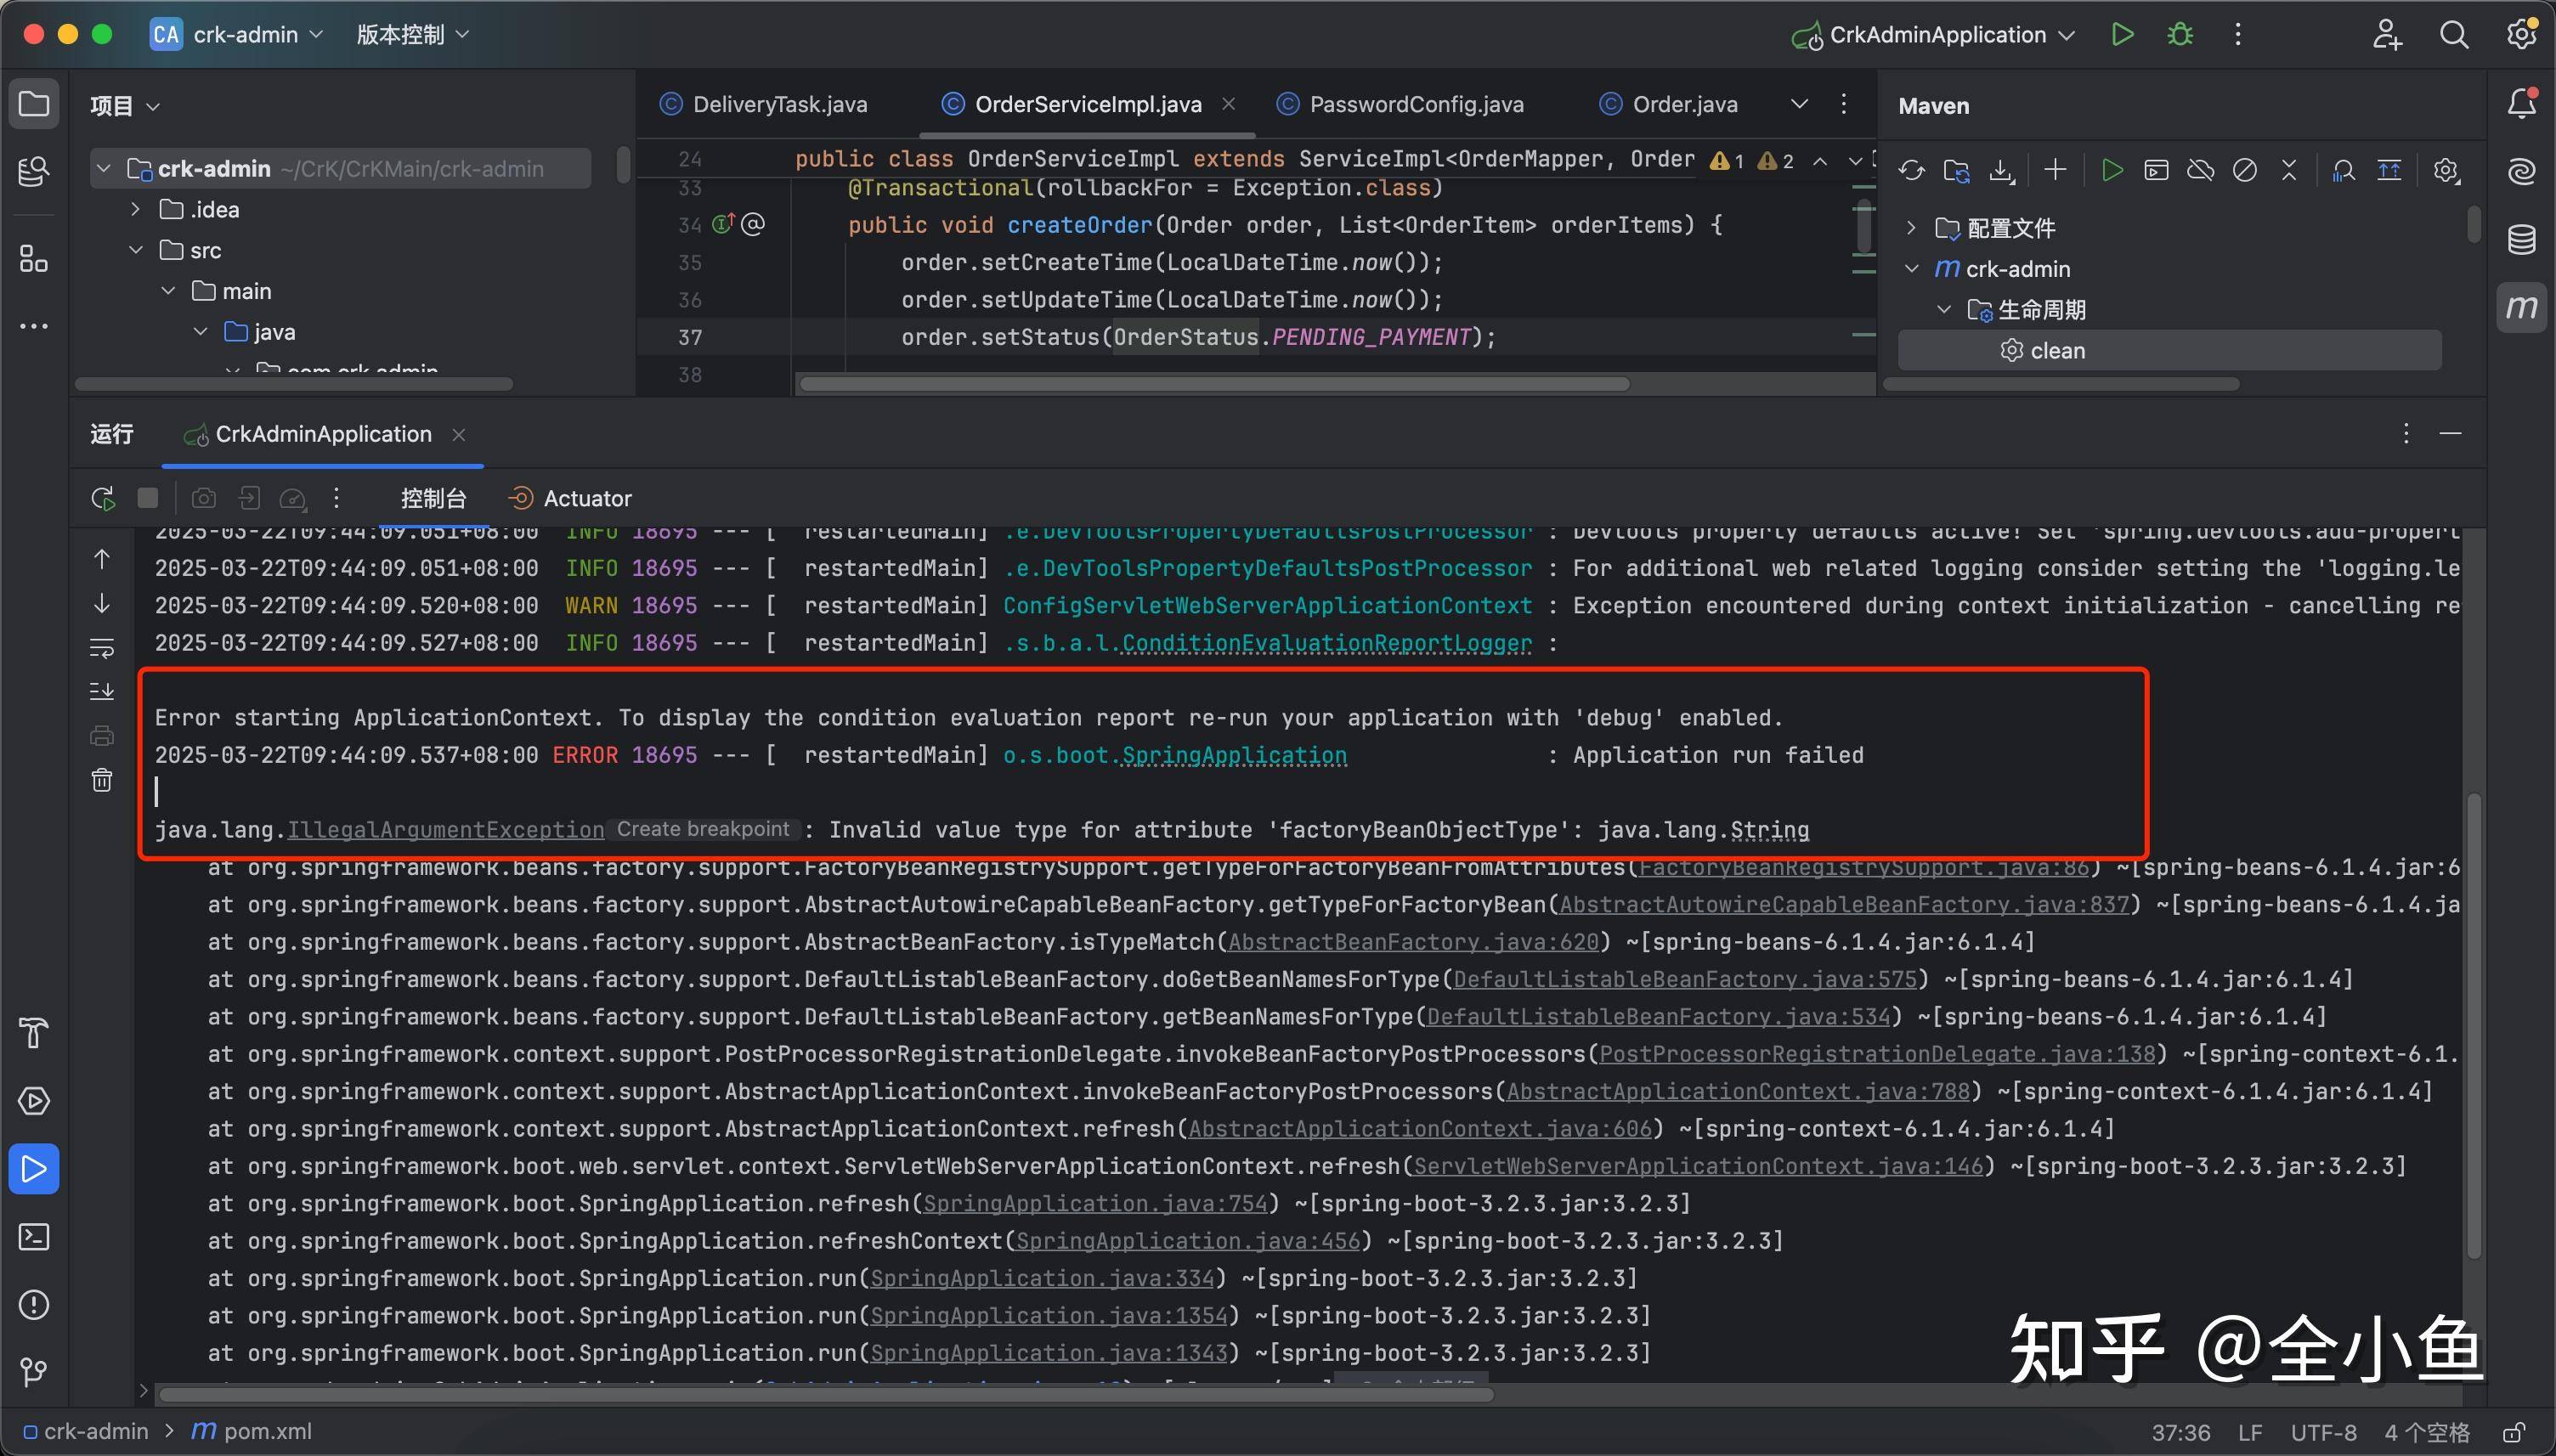
Task: Reload all Maven projects icon
Action: (1911, 171)
